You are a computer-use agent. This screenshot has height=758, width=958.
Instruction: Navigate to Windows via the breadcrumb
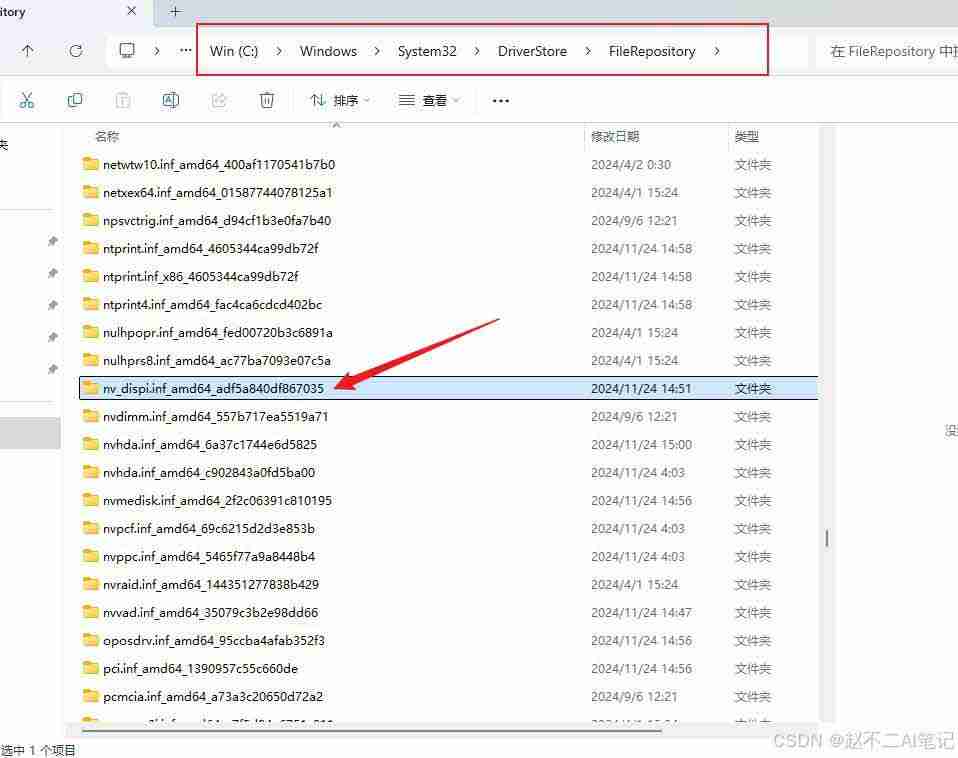click(328, 51)
